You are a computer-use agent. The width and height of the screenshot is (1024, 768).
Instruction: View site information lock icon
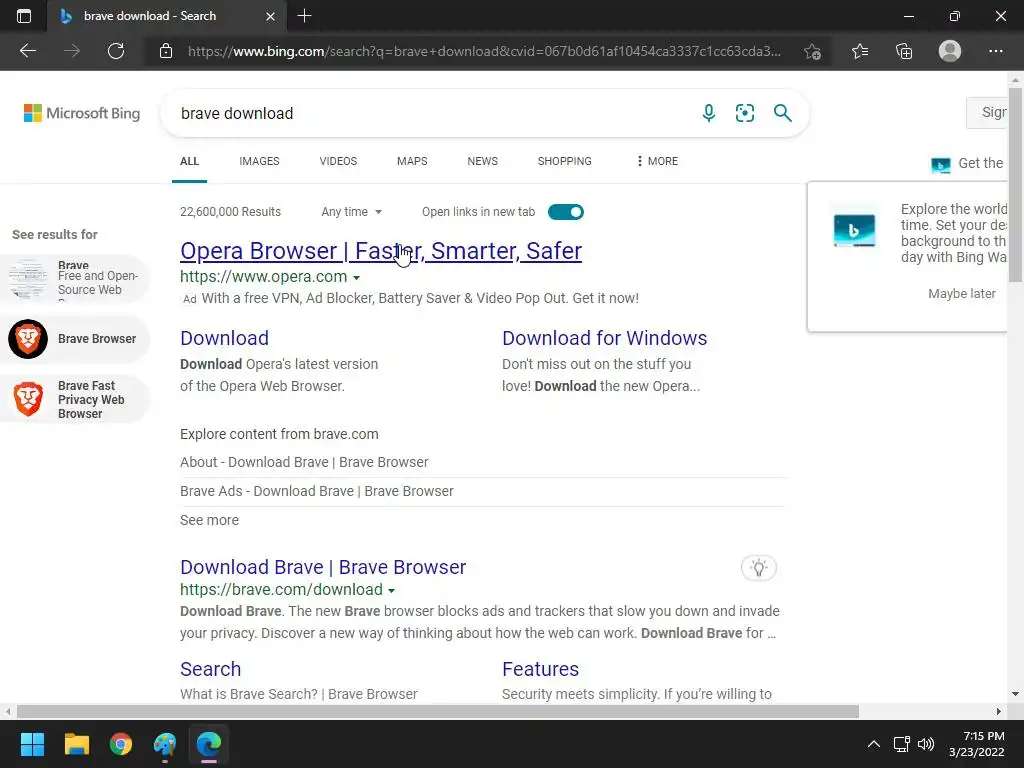pyautogui.click(x=166, y=51)
